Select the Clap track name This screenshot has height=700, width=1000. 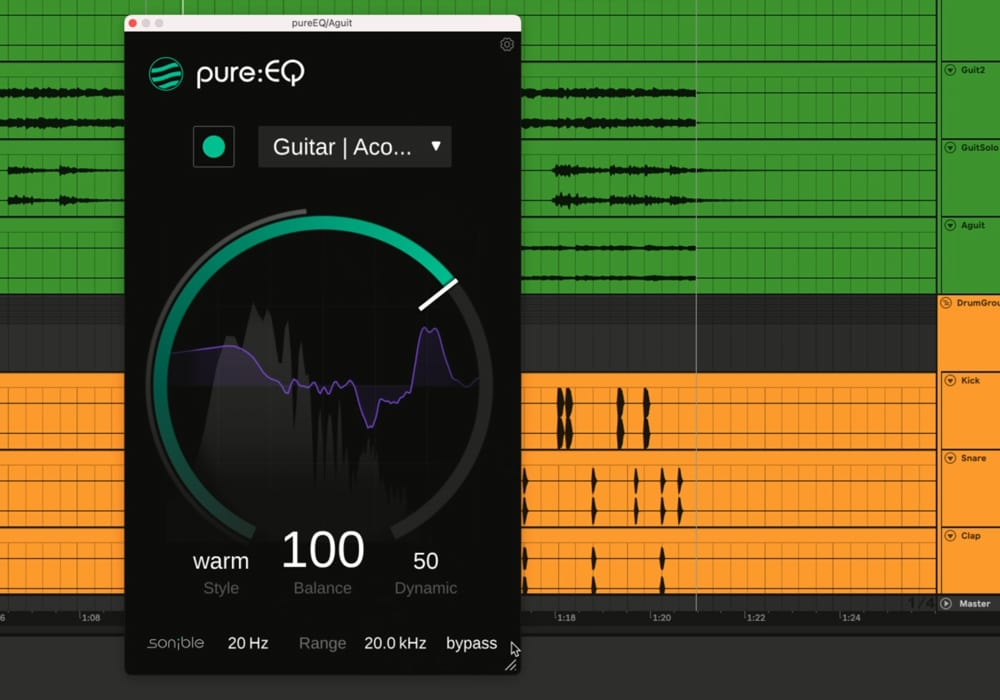[x=971, y=536]
